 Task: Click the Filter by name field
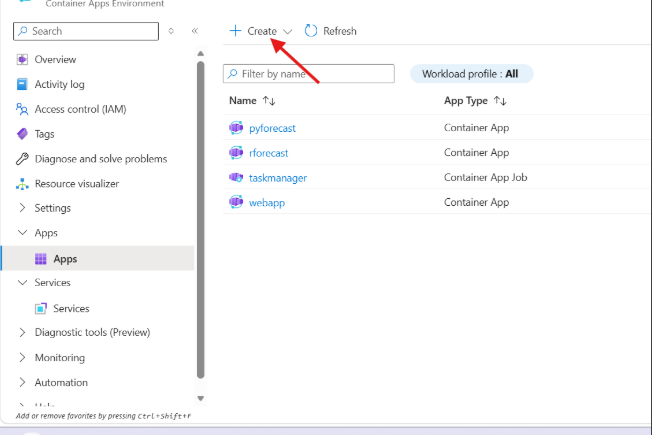click(309, 74)
